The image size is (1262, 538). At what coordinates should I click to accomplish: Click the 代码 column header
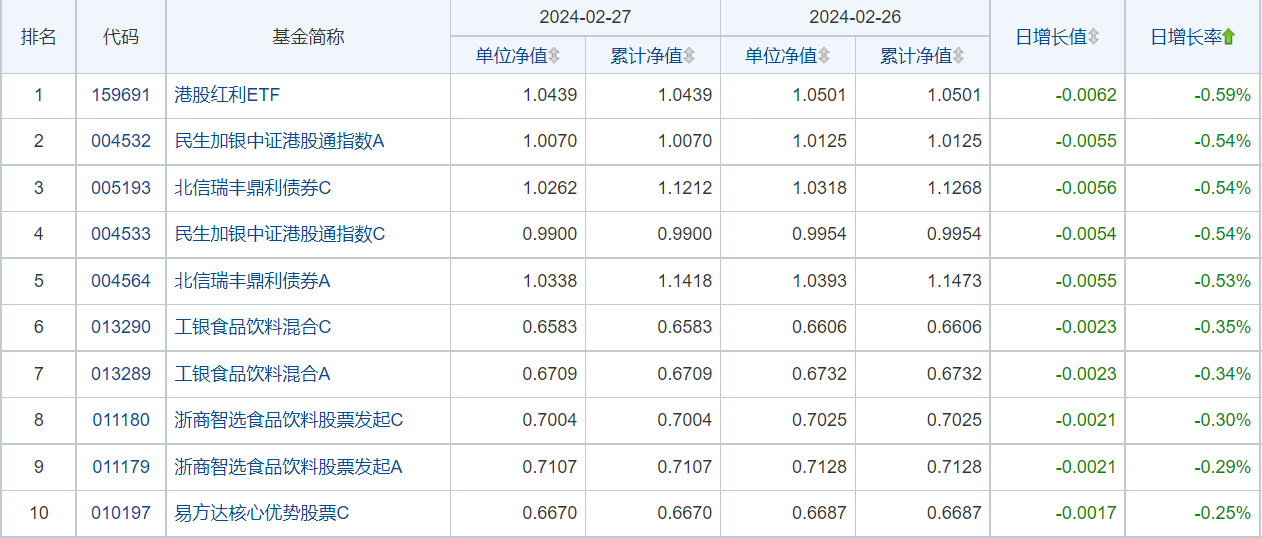point(121,37)
